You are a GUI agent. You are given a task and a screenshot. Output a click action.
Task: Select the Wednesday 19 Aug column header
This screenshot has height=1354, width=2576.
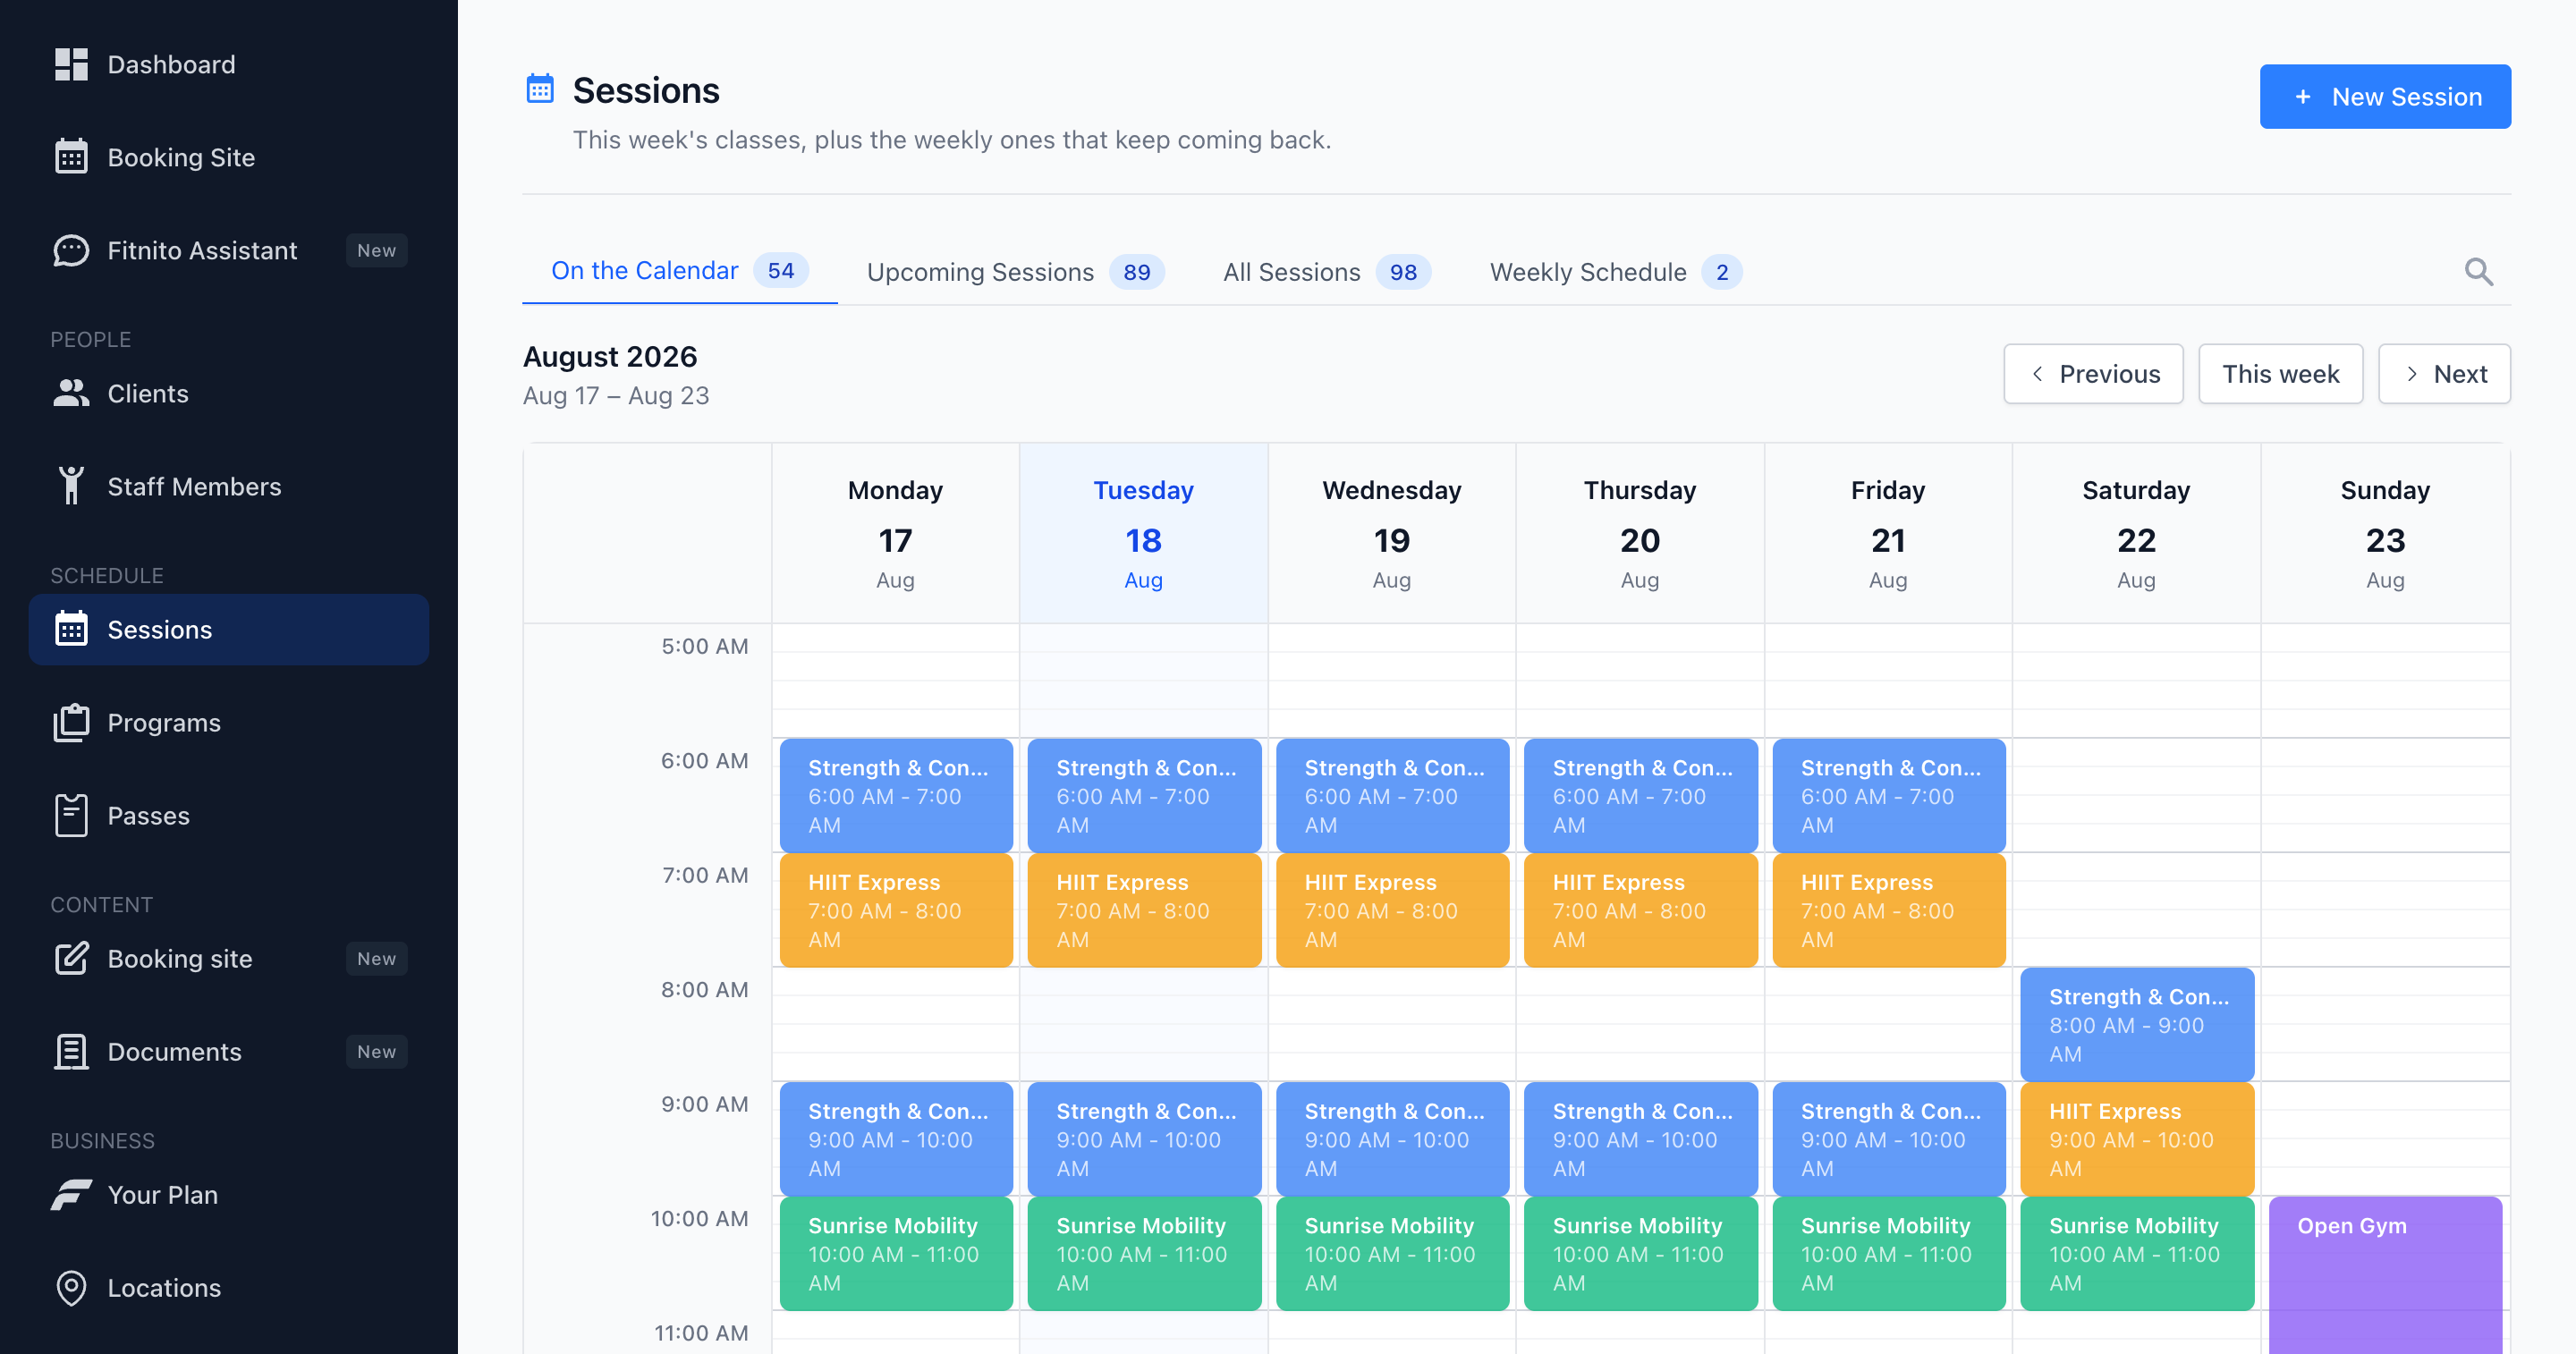pyautogui.click(x=1391, y=534)
